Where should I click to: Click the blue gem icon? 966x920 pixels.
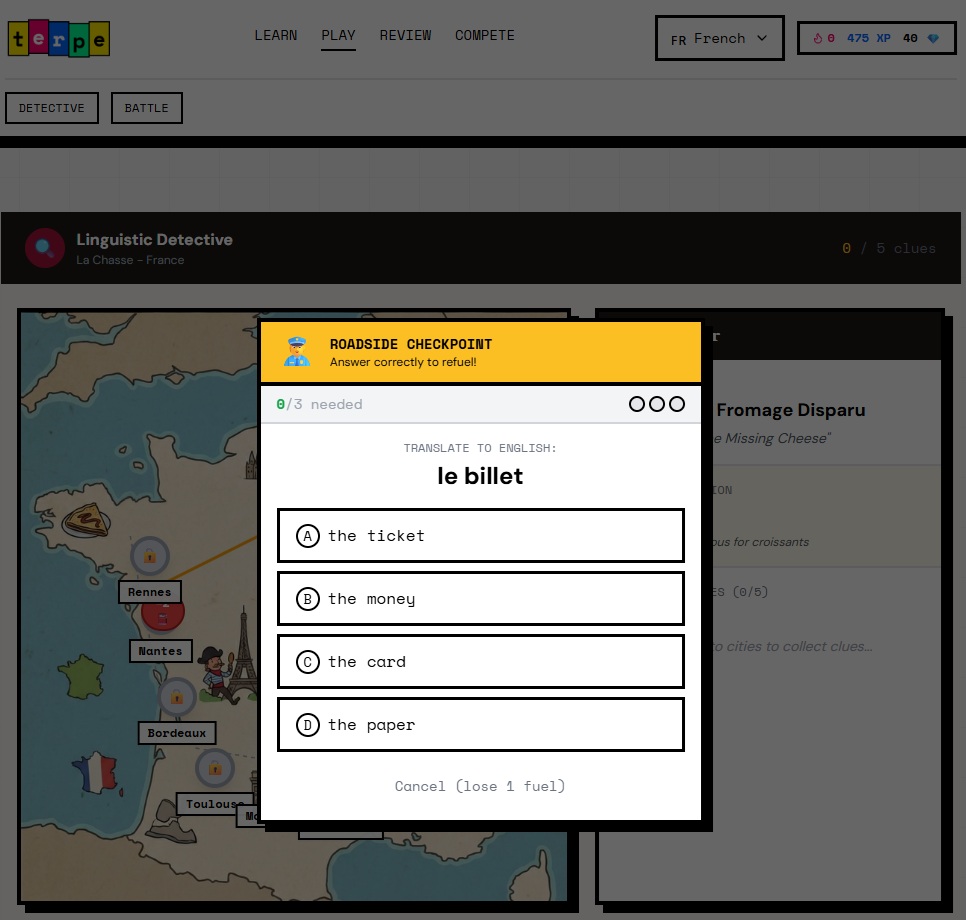pyautogui.click(x=933, y=39)
